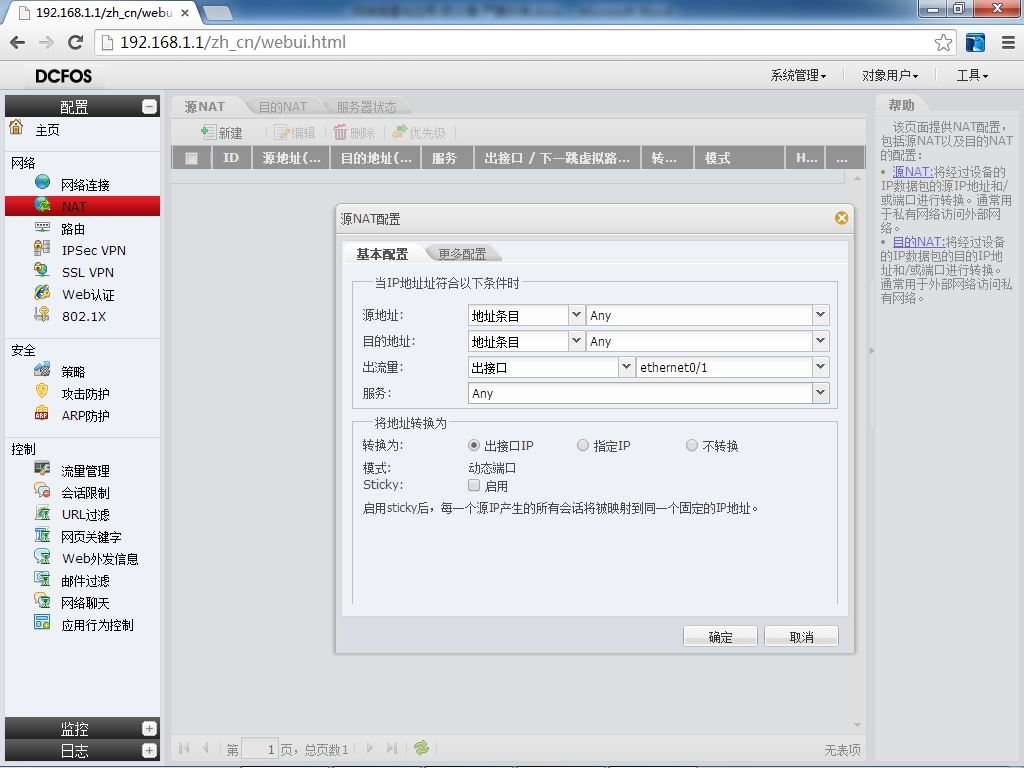Open the 邮件过滤 icon
Screen dimensions: 1024x768
(42, 579)
